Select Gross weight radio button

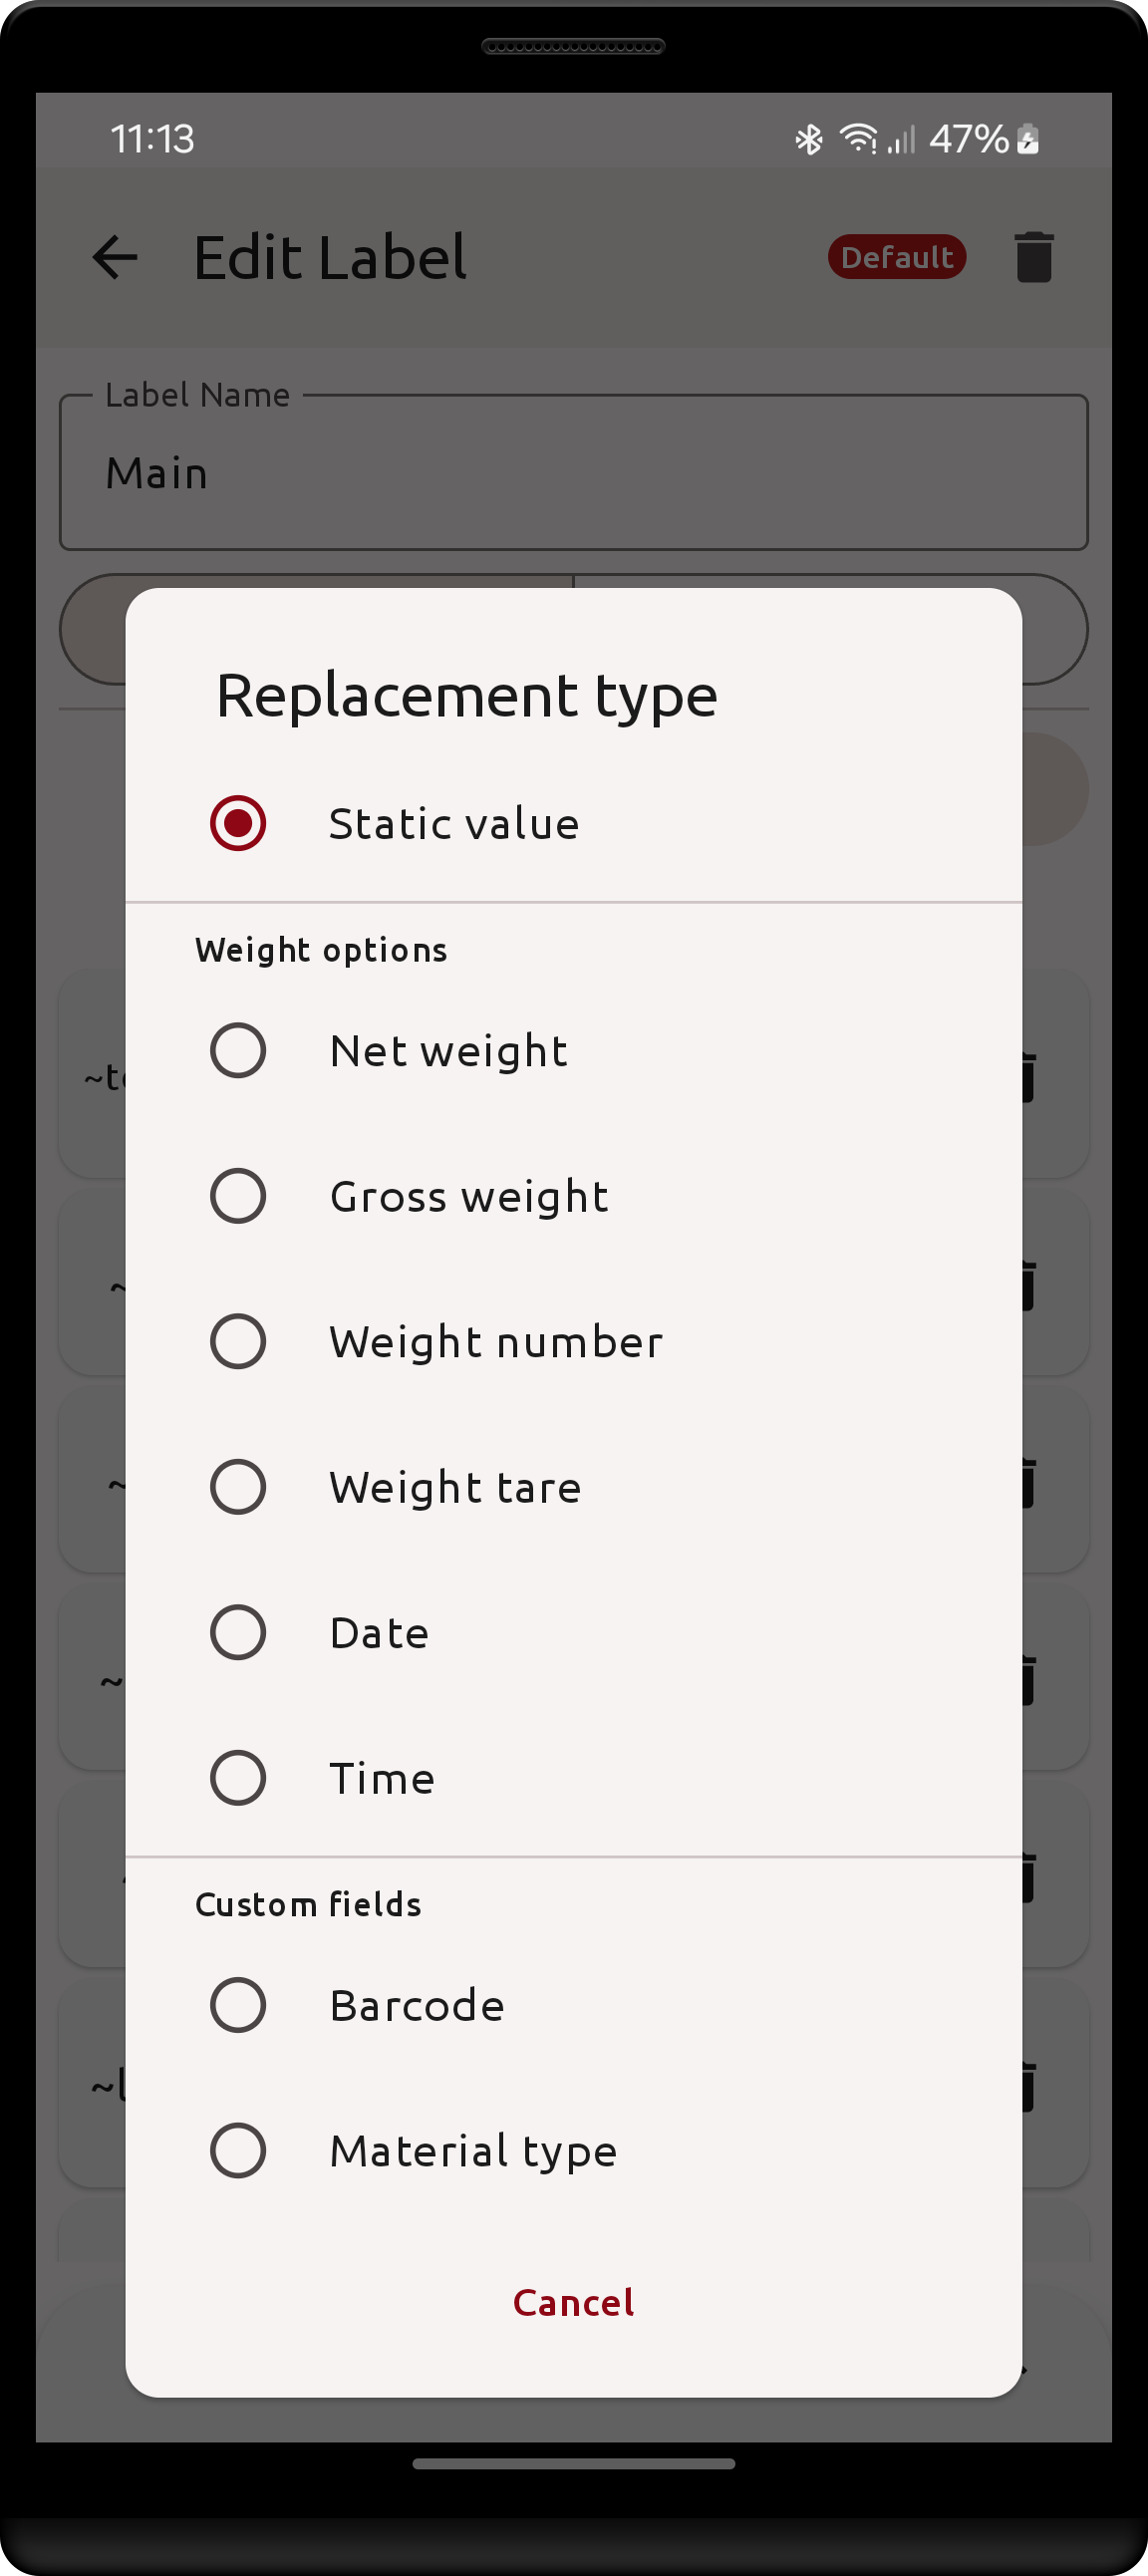tap(238, 1195)
